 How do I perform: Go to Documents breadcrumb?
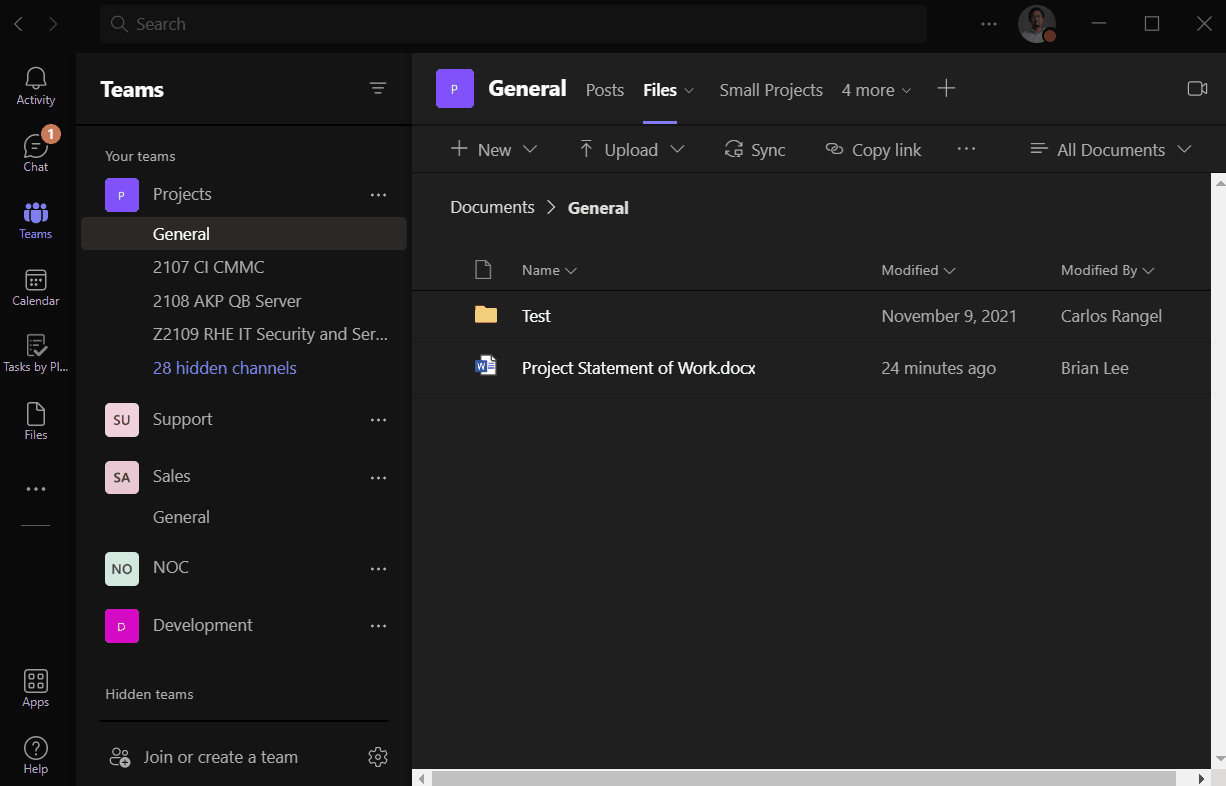[492, 207]
